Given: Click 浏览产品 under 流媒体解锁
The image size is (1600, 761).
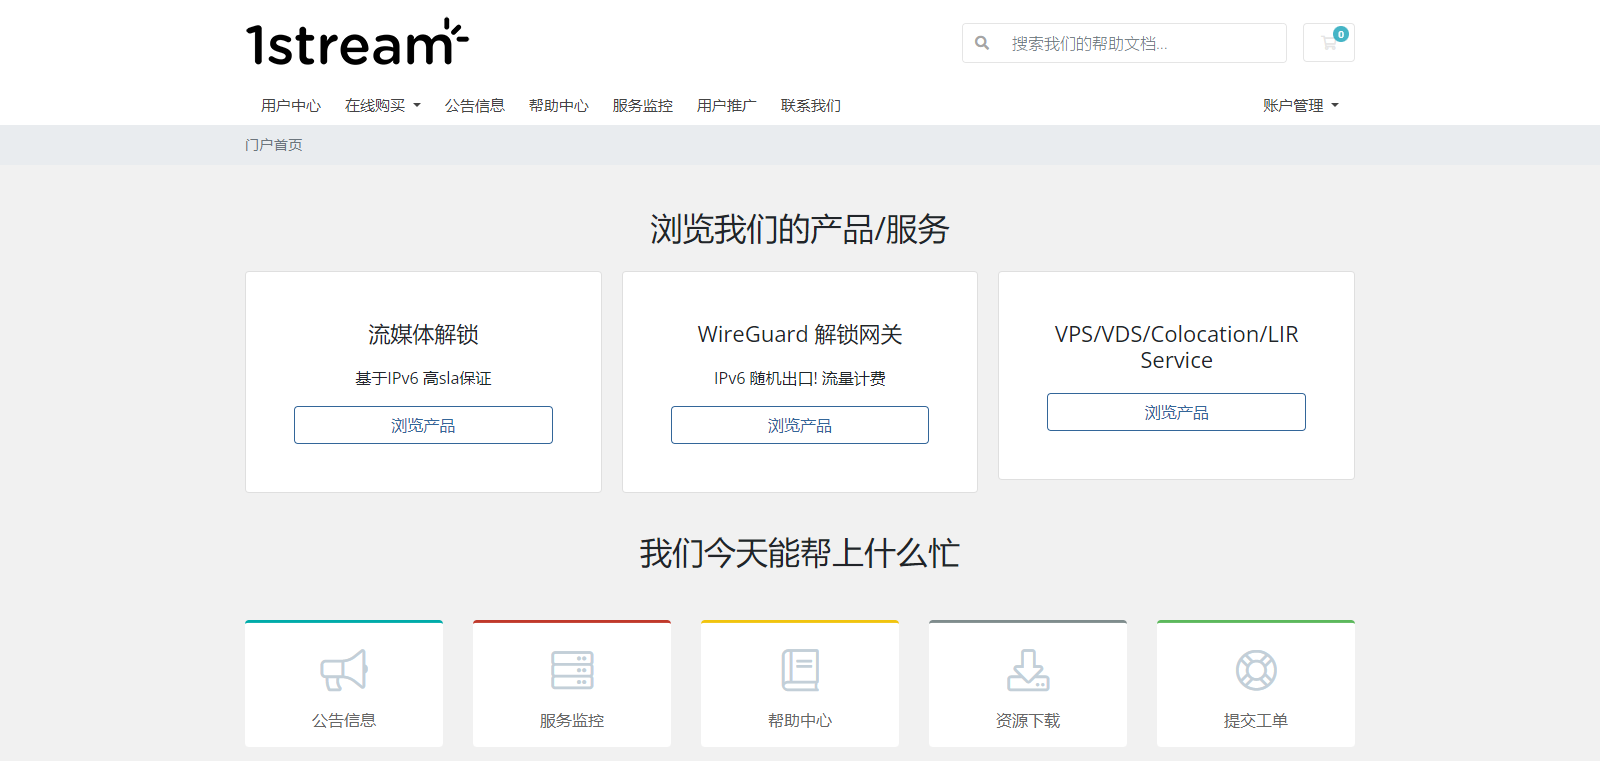Looking at the screenshot, I should [x=423, y=425].
